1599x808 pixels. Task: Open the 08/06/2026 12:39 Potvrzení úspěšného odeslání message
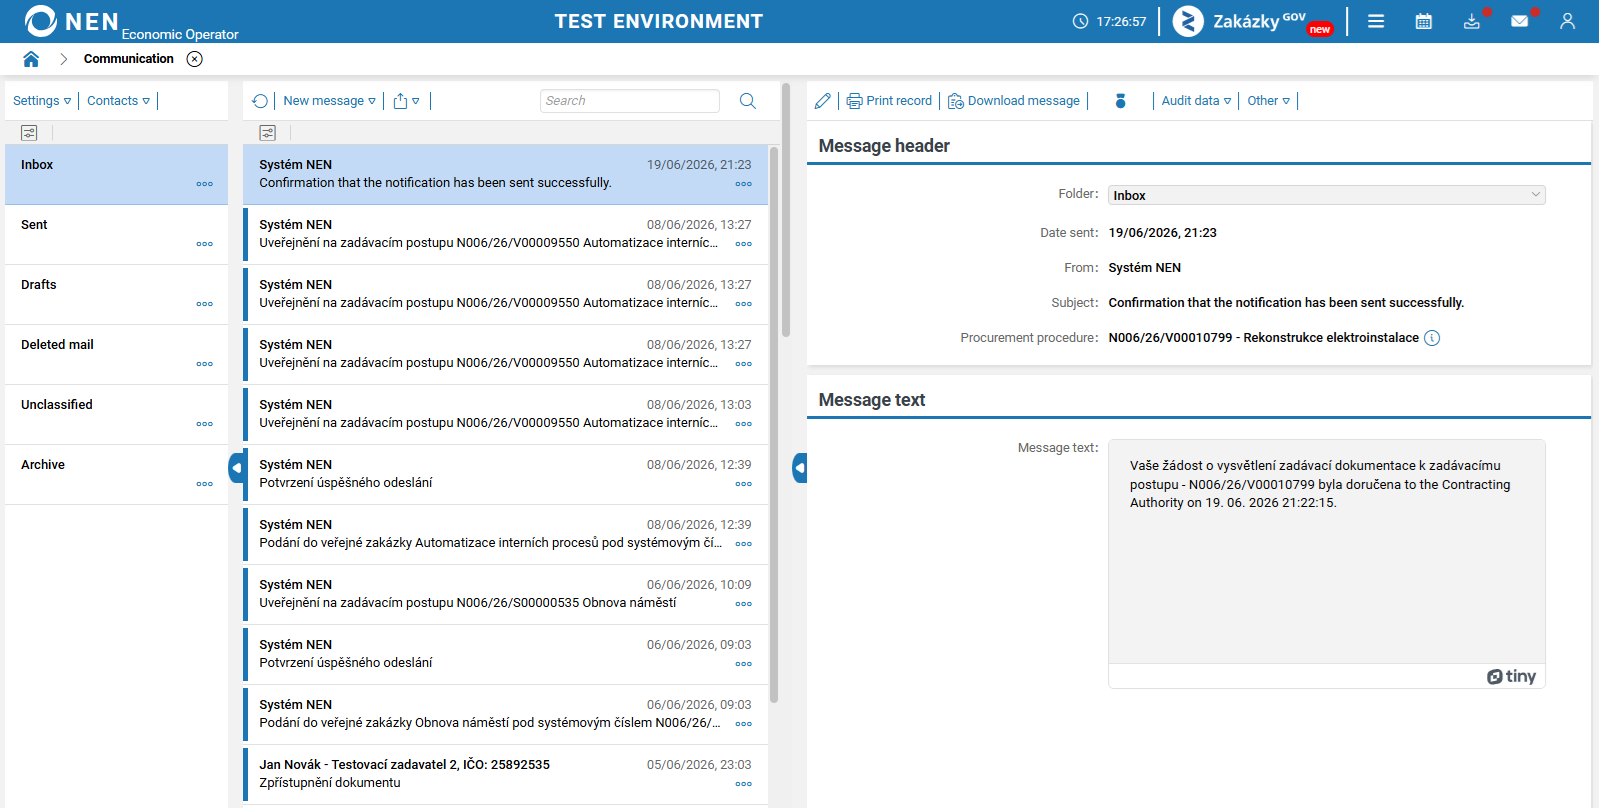(505, 475)
